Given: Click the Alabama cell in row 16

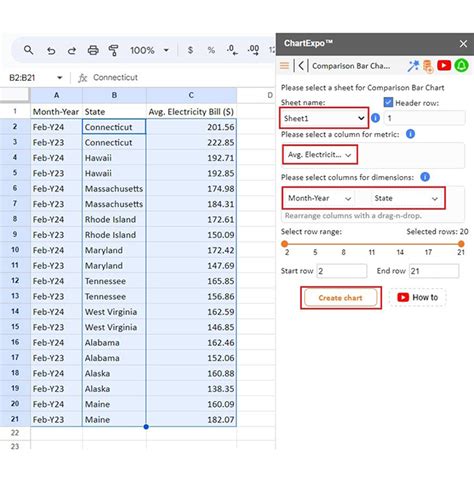Looking at the screenshot, I should [x=114, y=342].
